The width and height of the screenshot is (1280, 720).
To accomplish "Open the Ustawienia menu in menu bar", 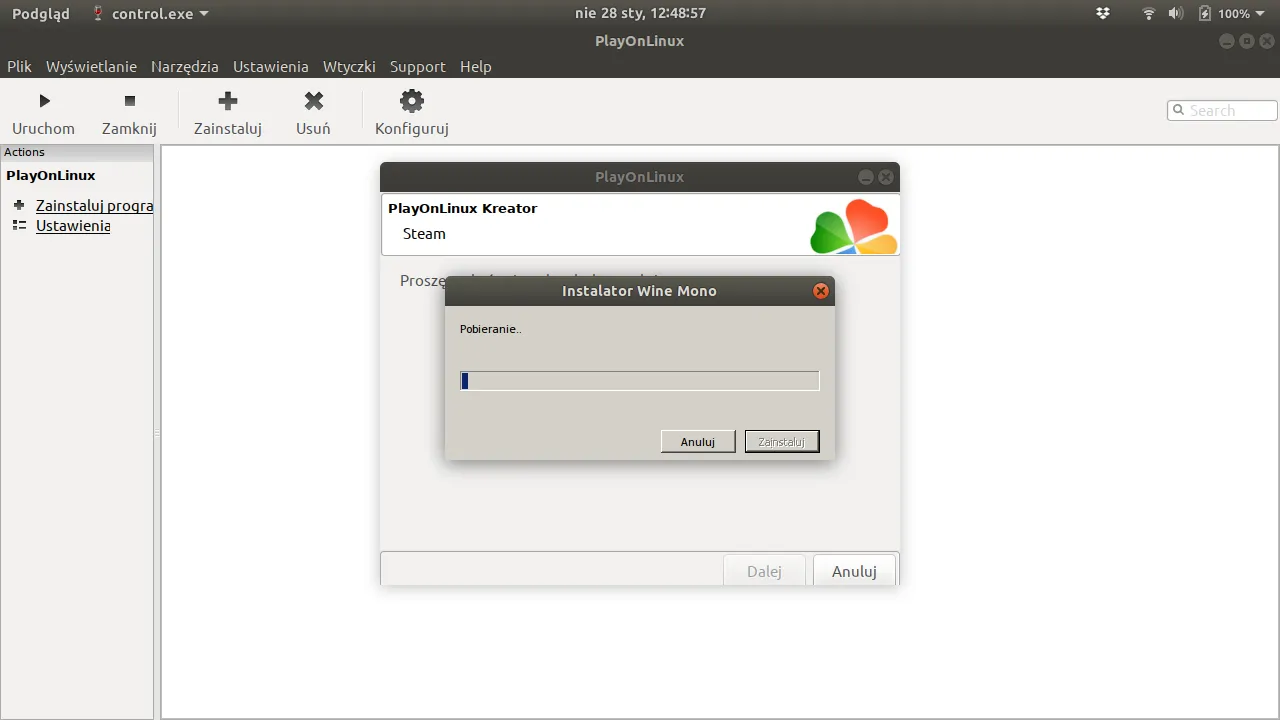I will pyautogui.click(x=271, y=66).
